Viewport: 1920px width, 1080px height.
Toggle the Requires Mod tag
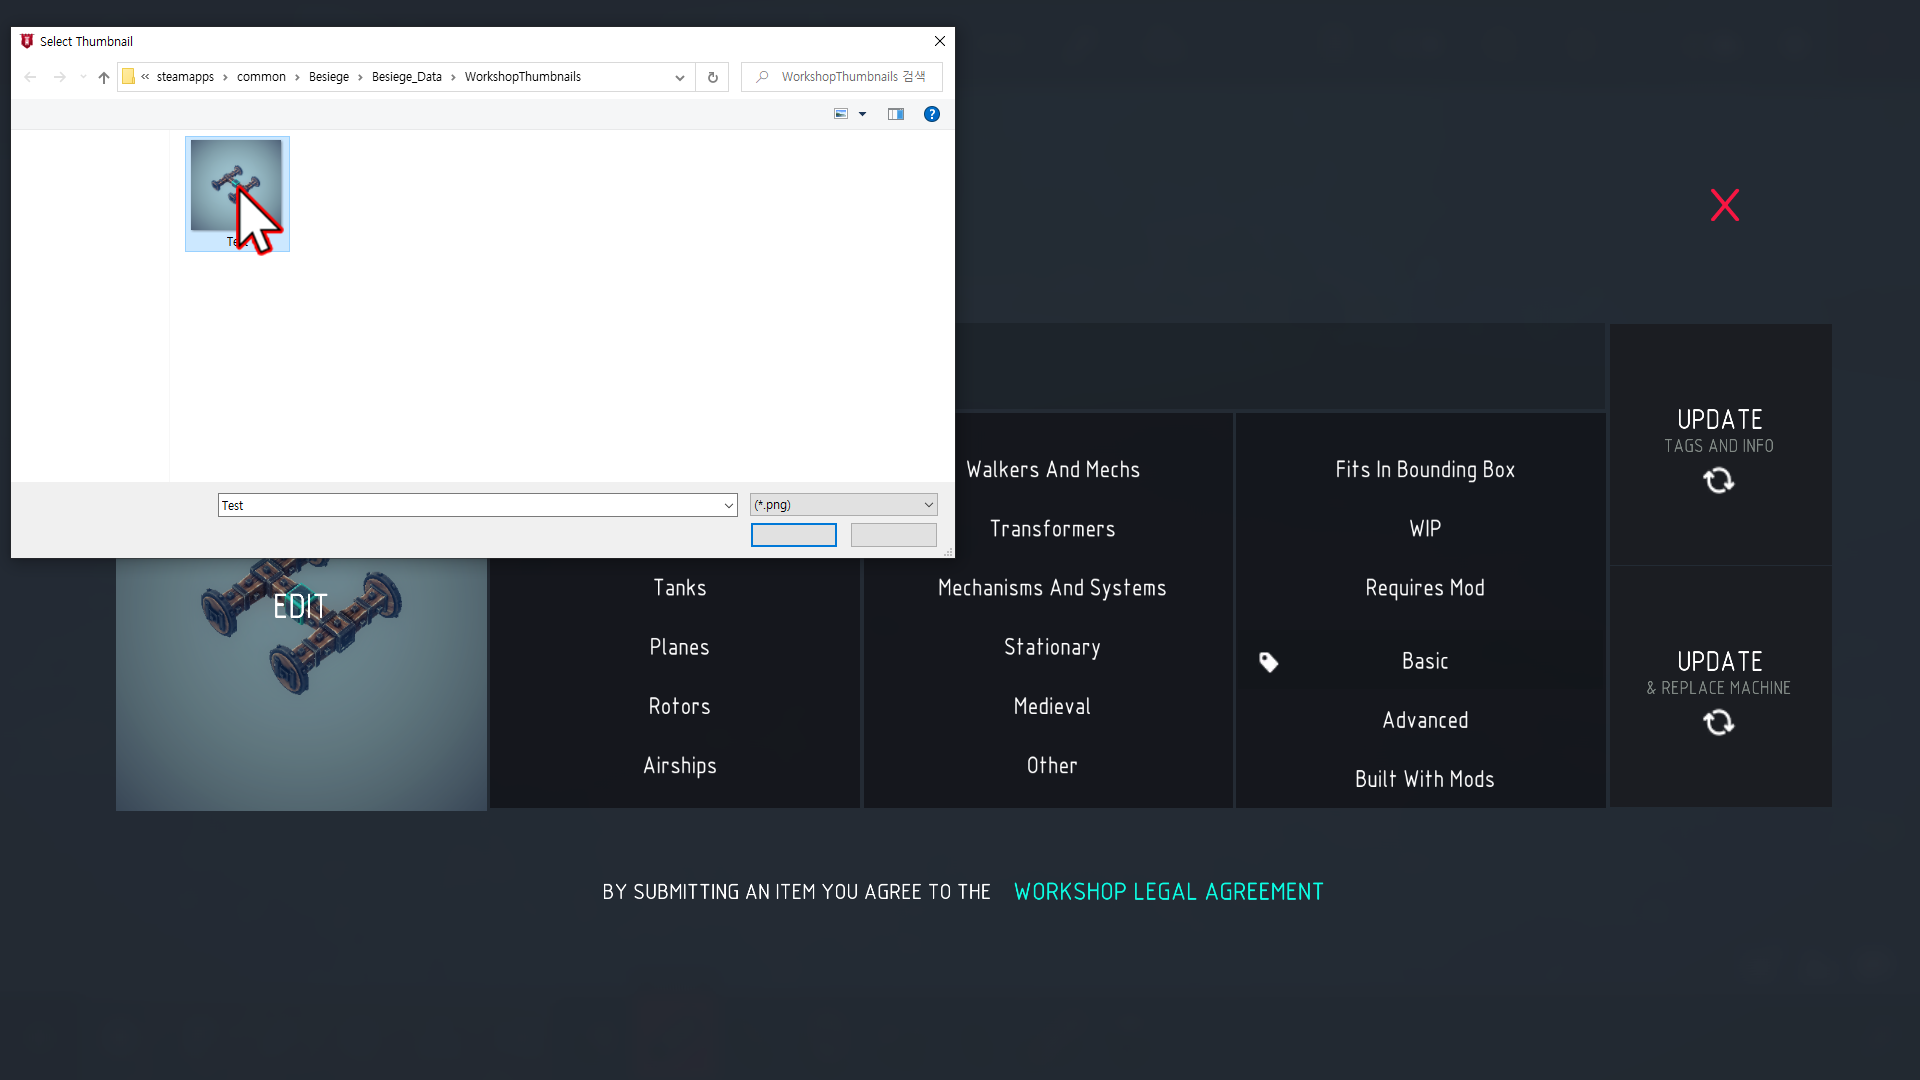click(x=1424, y=588)
